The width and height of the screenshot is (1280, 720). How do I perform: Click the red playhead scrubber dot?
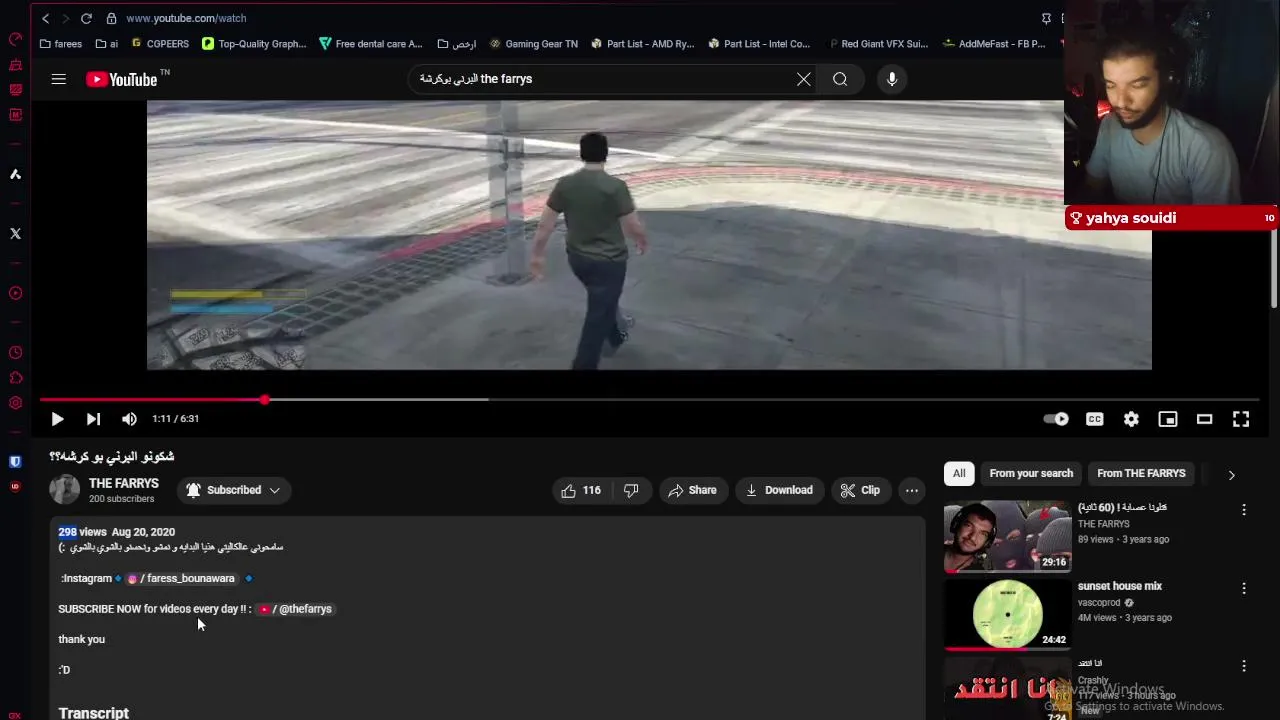265,400
